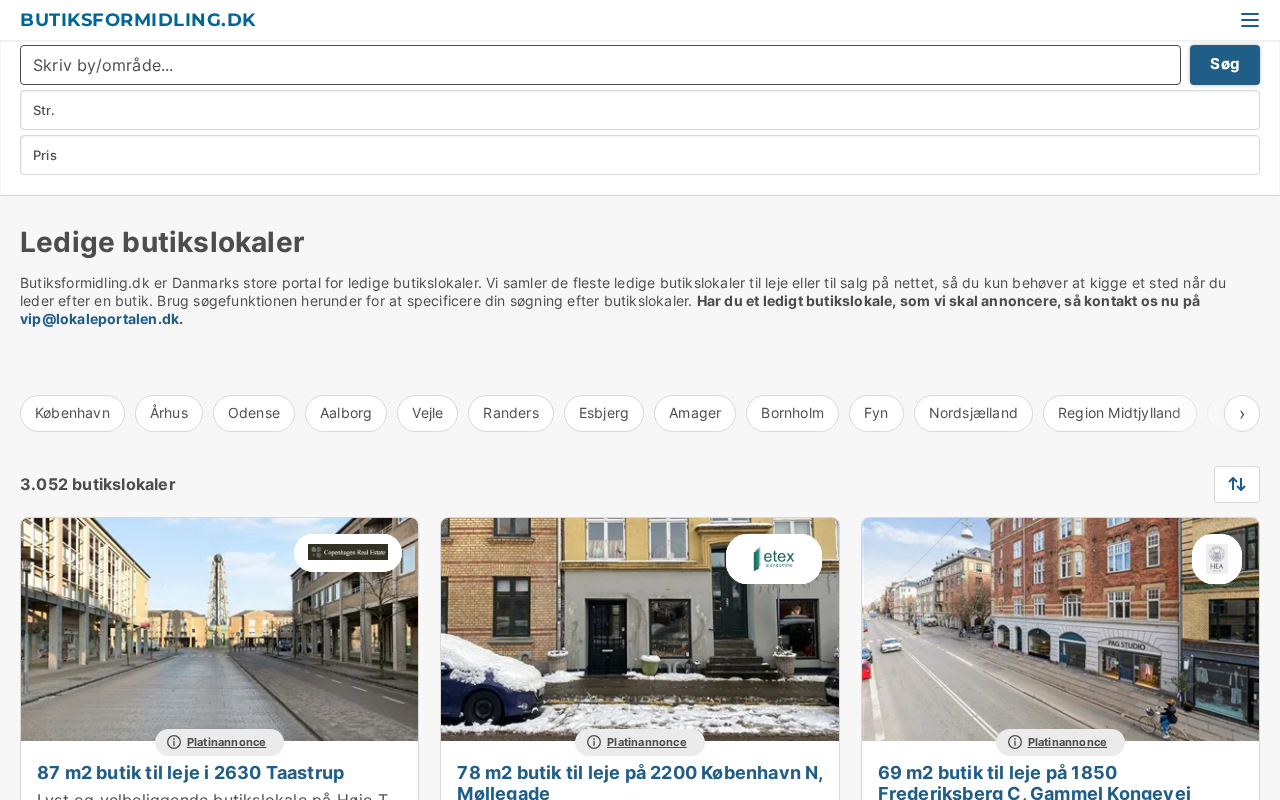Select the Vejle area chip

point(427,413)
